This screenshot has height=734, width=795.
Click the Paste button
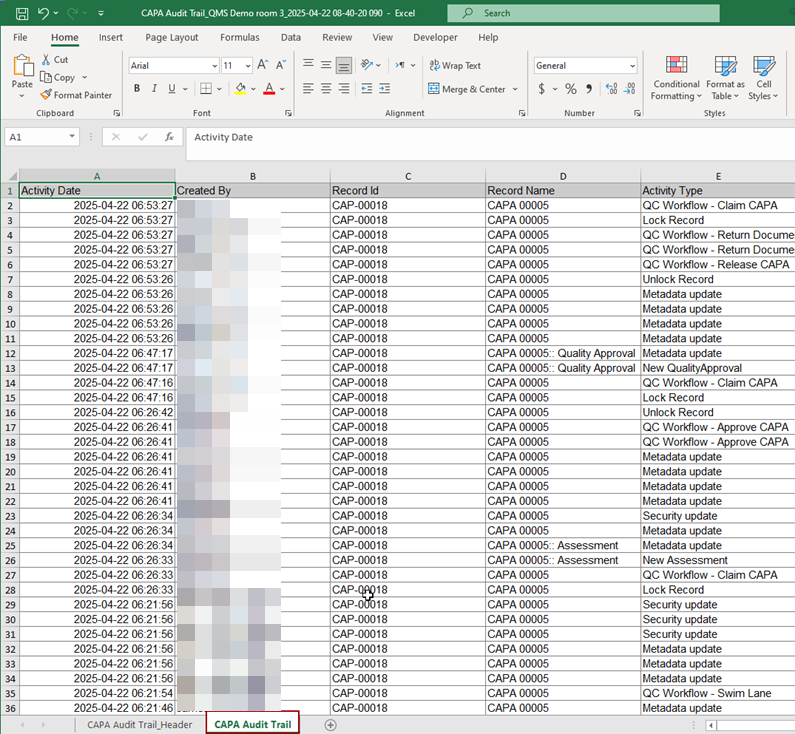[22, 73]
